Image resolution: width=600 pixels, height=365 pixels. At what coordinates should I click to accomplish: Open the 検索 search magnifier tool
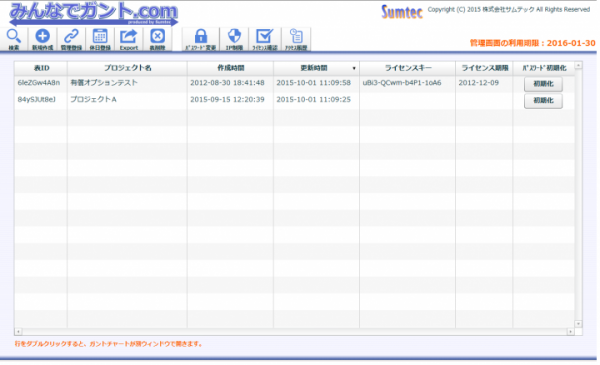tap(14, 39)
